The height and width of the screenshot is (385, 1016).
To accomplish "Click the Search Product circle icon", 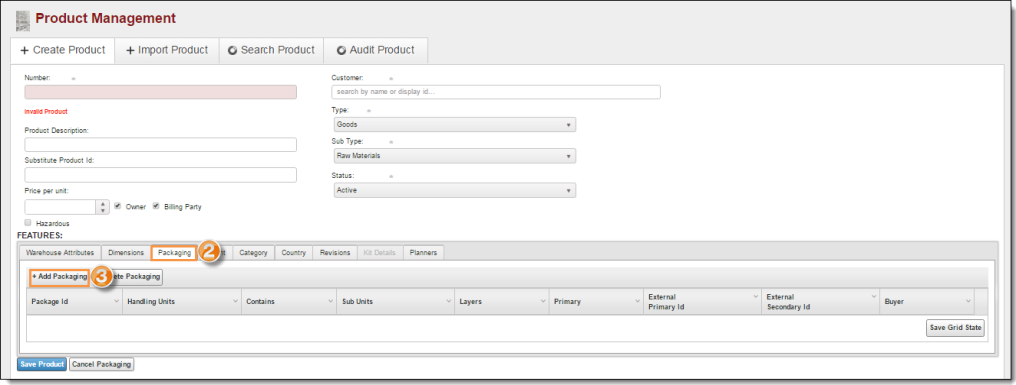I will click(x=233, y=51).
